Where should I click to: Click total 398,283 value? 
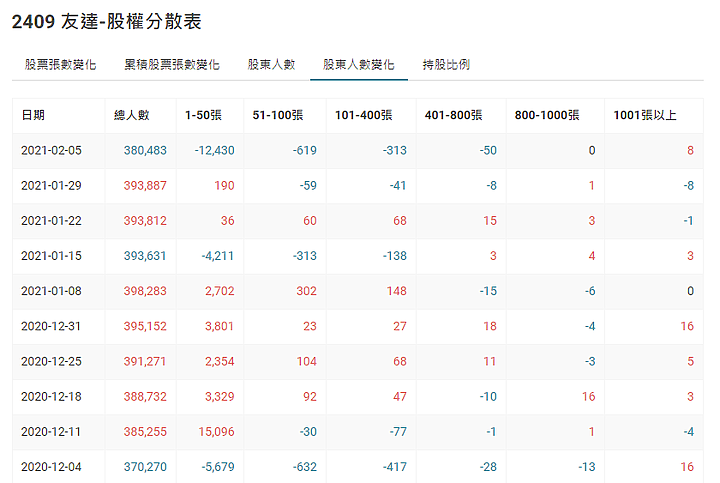tap(145, 291)
